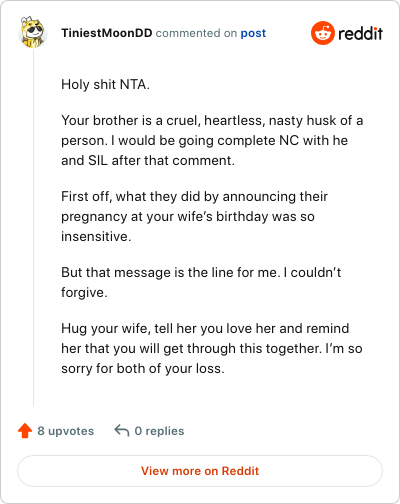Click the paragraph starting "Hug your wife"

[x=212, y=348]
